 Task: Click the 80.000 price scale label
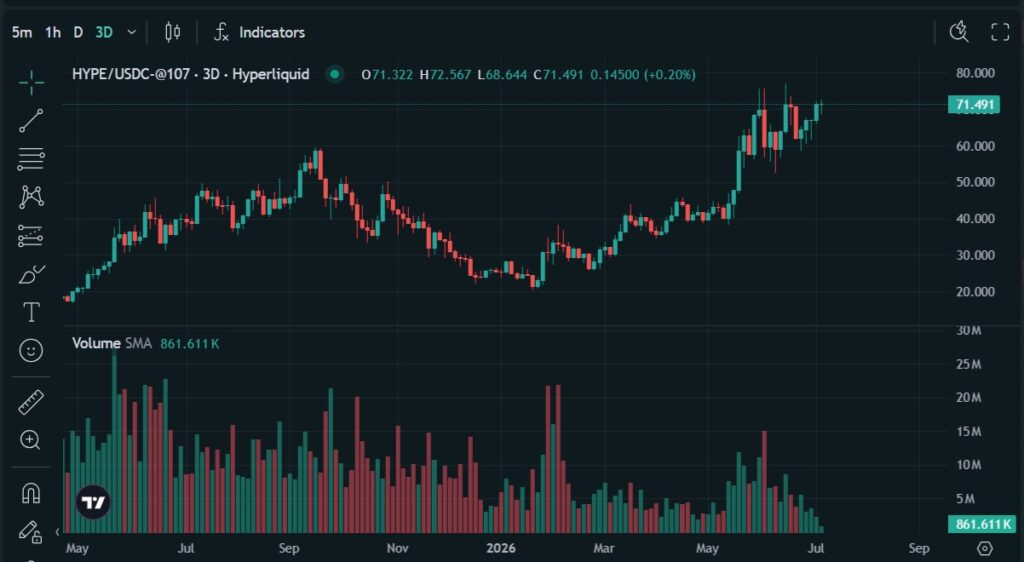coord(975,72)
